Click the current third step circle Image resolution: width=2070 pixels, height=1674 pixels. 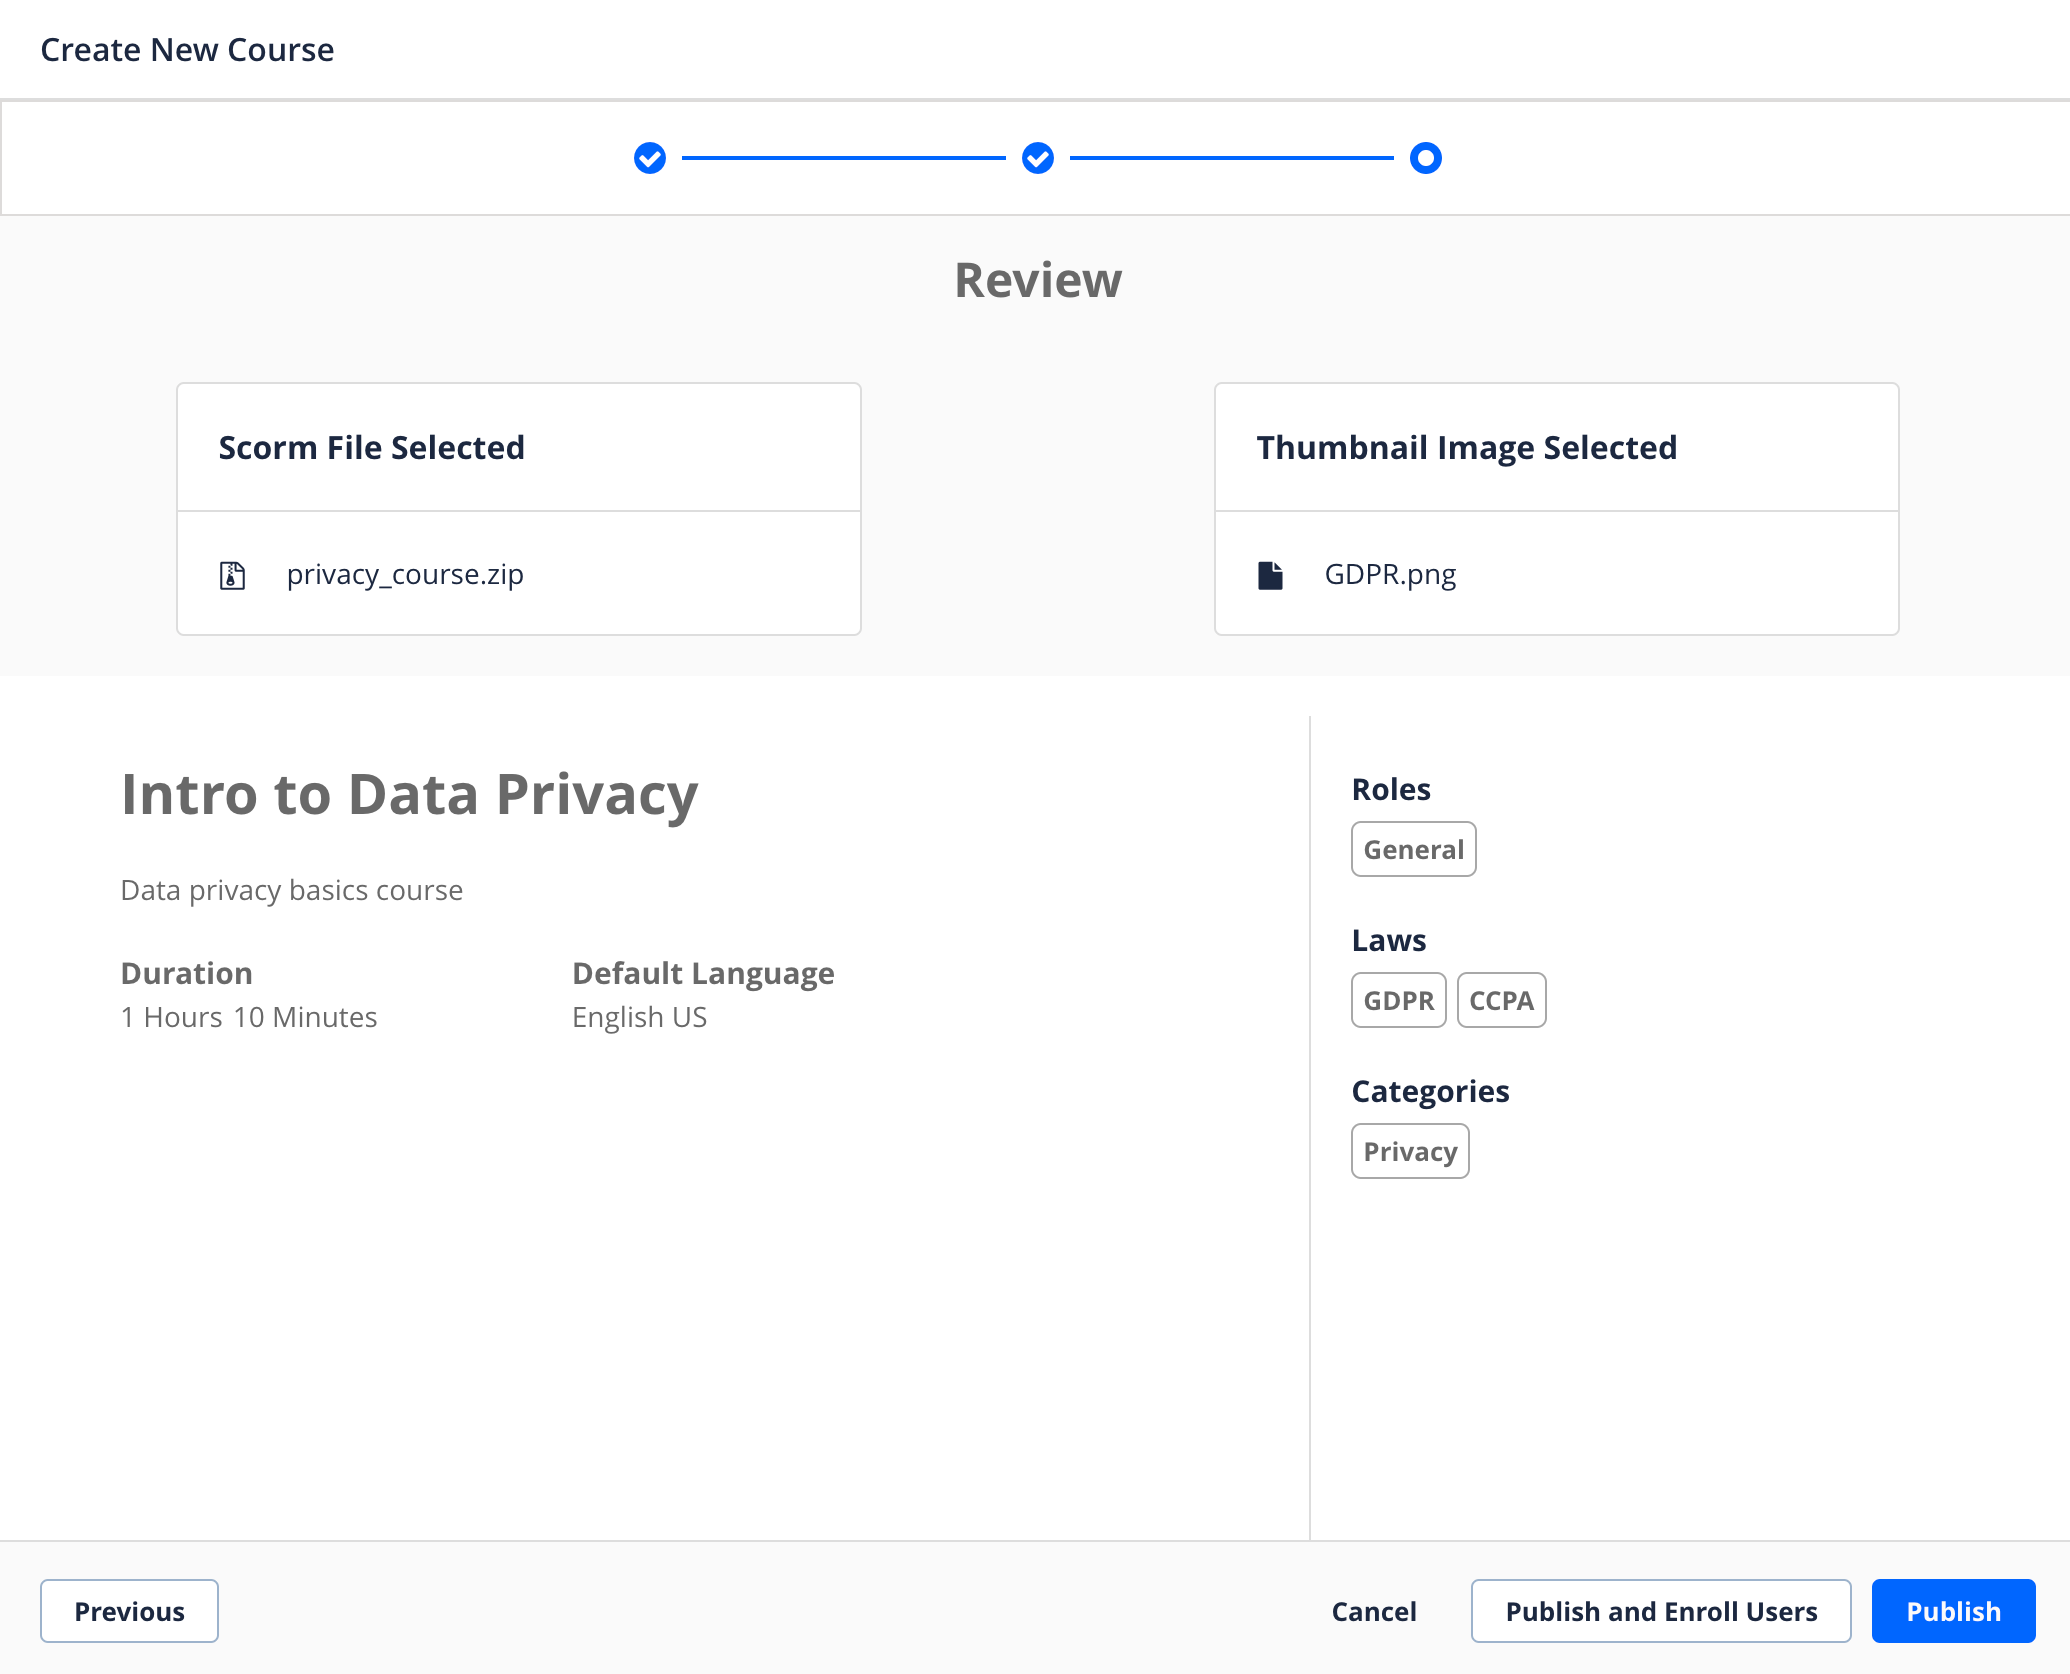[1425, 158]
